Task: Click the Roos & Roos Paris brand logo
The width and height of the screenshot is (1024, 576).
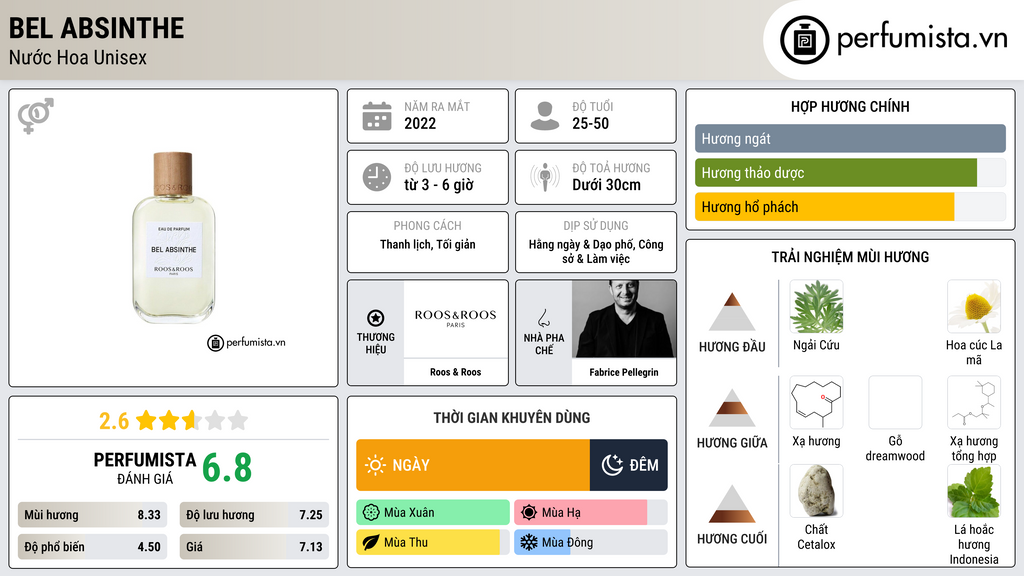Action: 455,318
